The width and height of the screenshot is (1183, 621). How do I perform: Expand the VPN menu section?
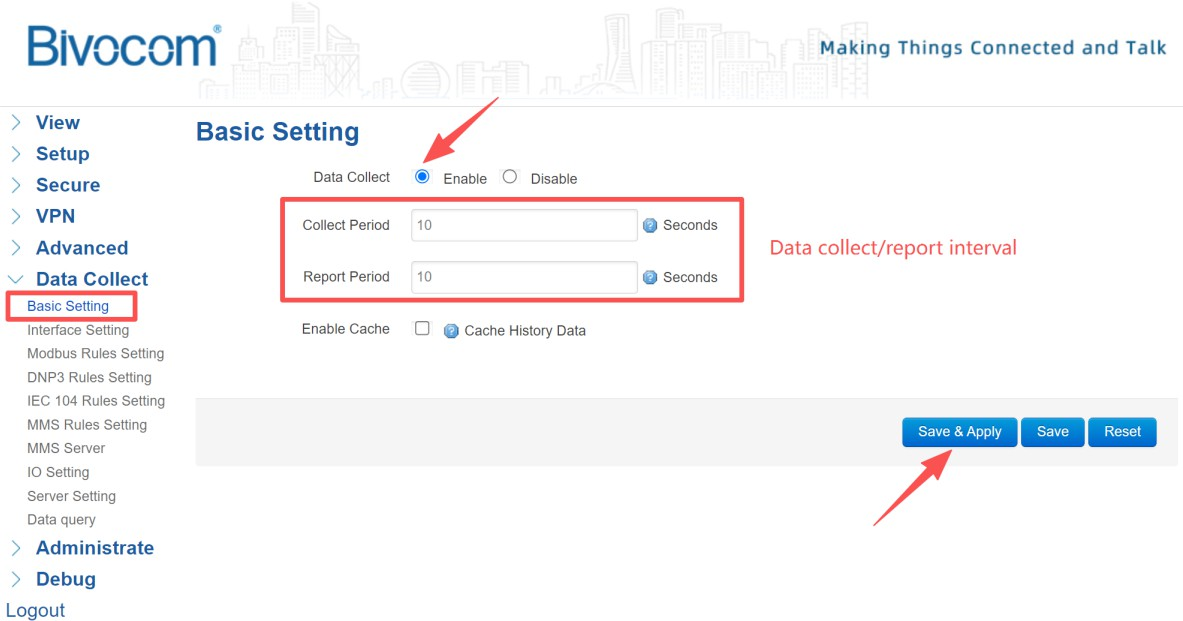point(55,216)
